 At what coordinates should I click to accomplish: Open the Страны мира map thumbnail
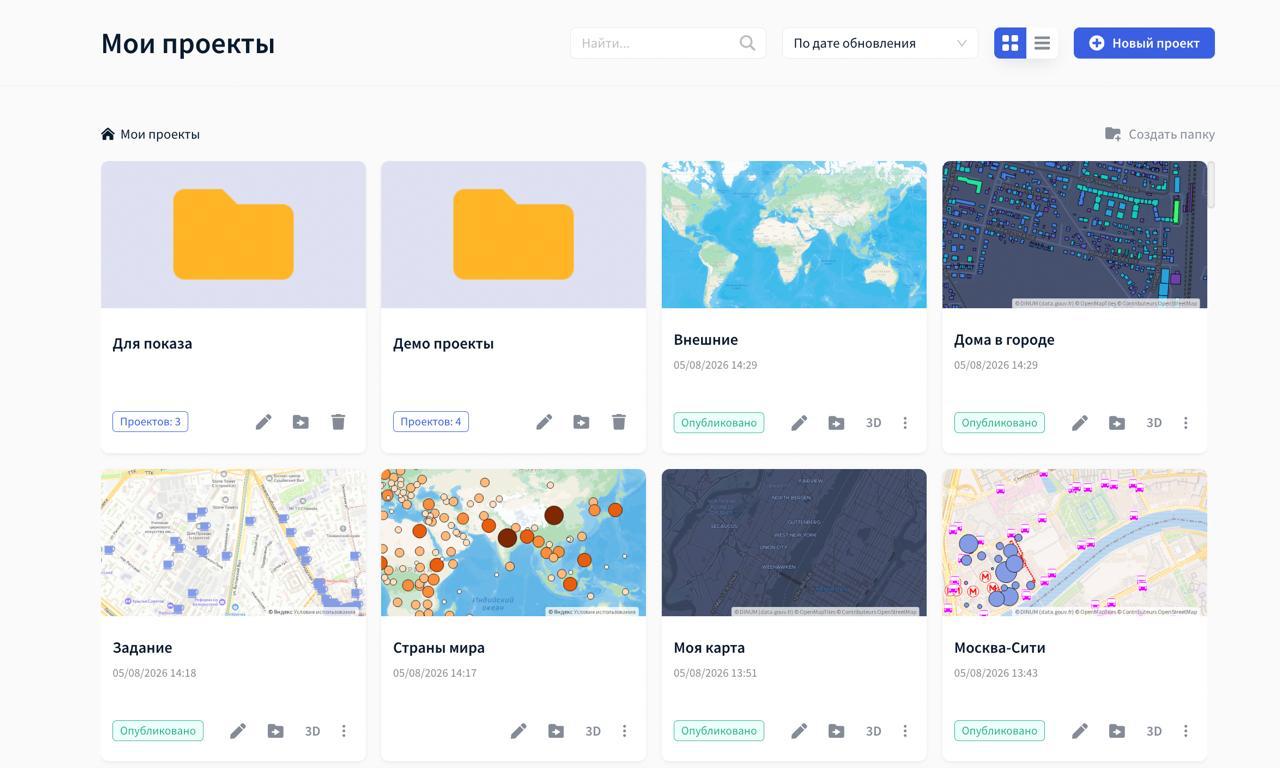pos(513,543)
